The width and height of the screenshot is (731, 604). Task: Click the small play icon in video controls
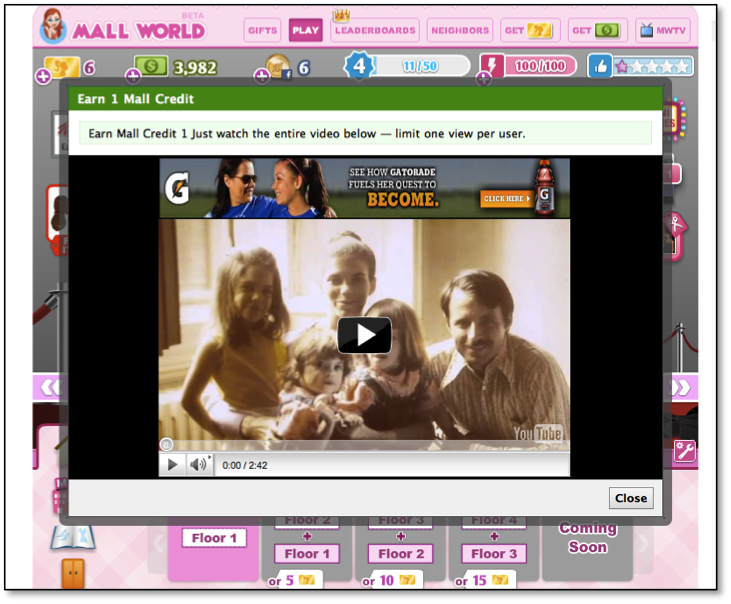coord(172,465)
